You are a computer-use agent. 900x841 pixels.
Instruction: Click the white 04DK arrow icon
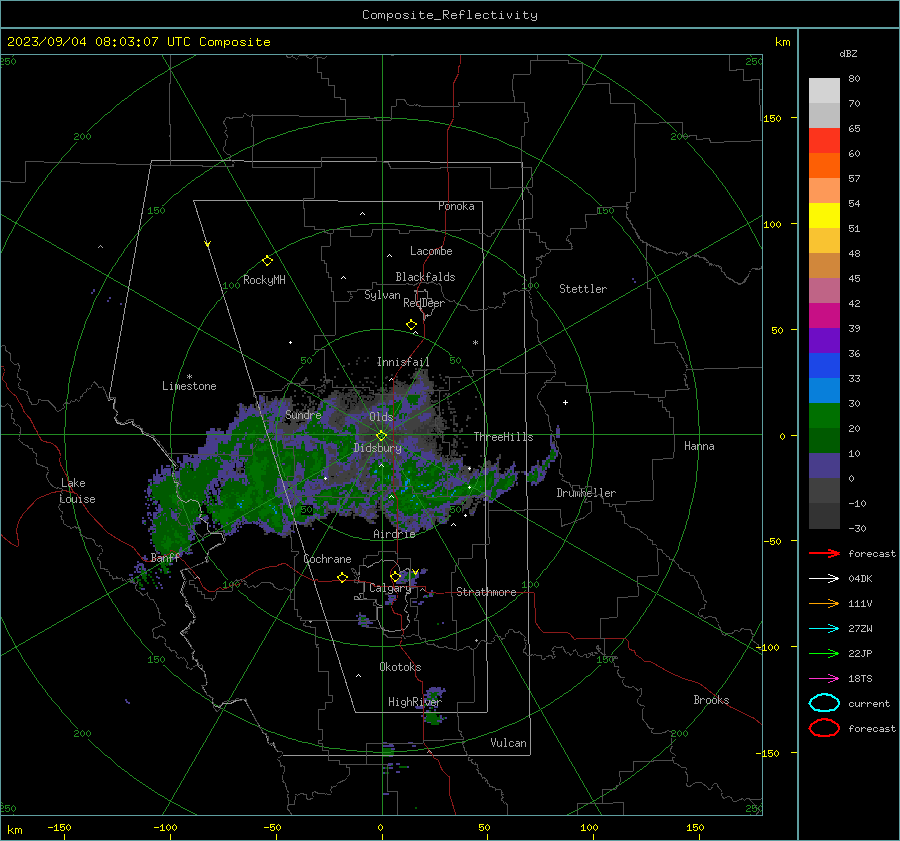824,578
